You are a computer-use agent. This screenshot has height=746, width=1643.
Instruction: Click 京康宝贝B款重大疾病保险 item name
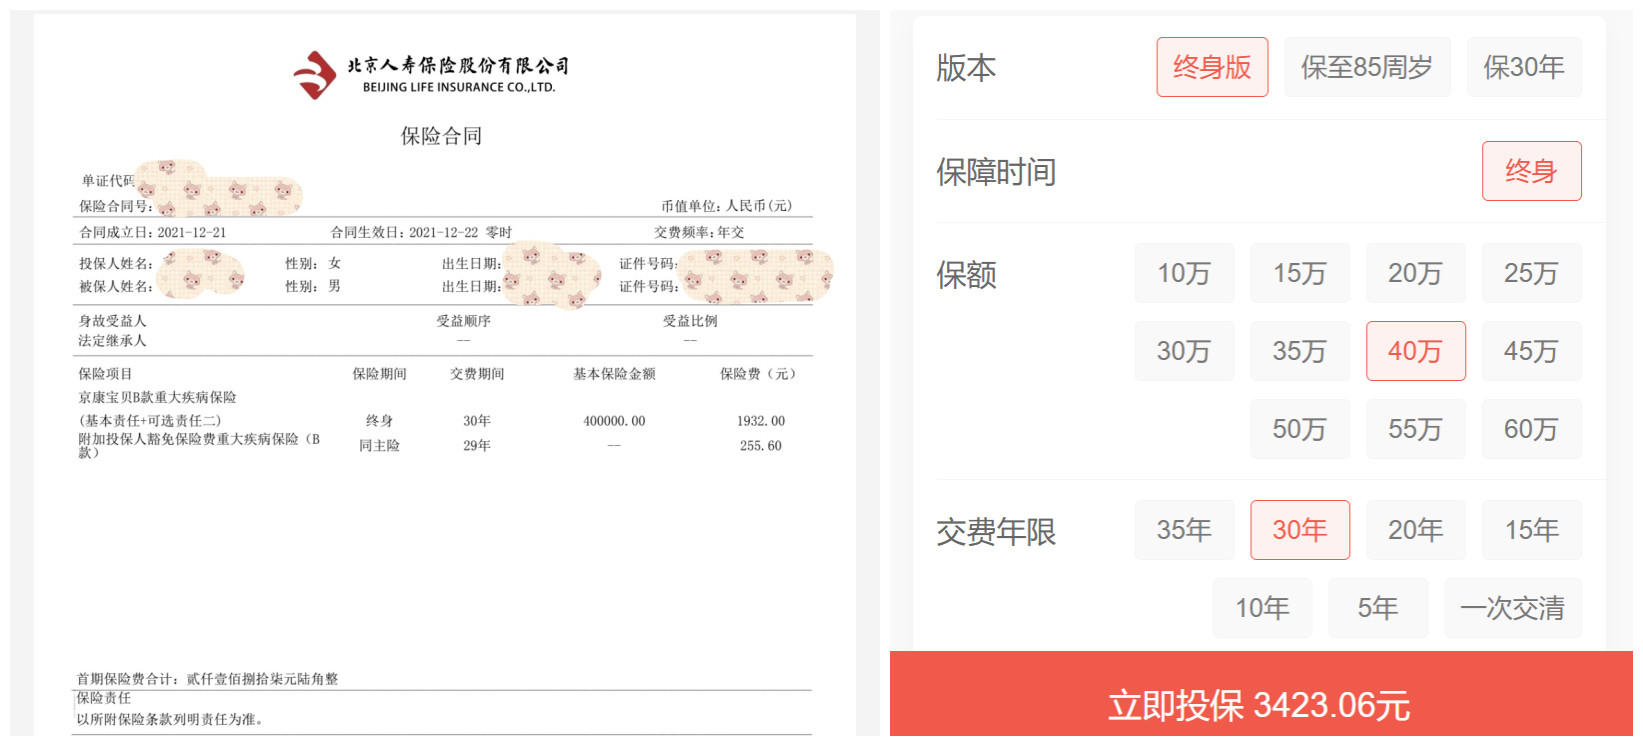(158, 397)
